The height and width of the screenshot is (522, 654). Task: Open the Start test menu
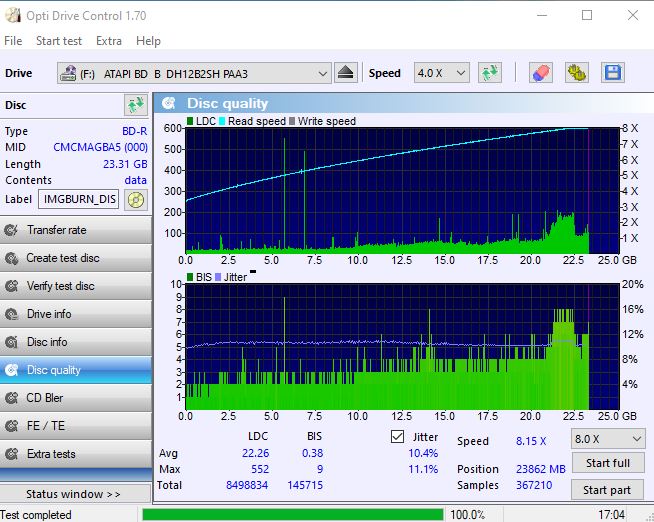click(x=59, y=41)
